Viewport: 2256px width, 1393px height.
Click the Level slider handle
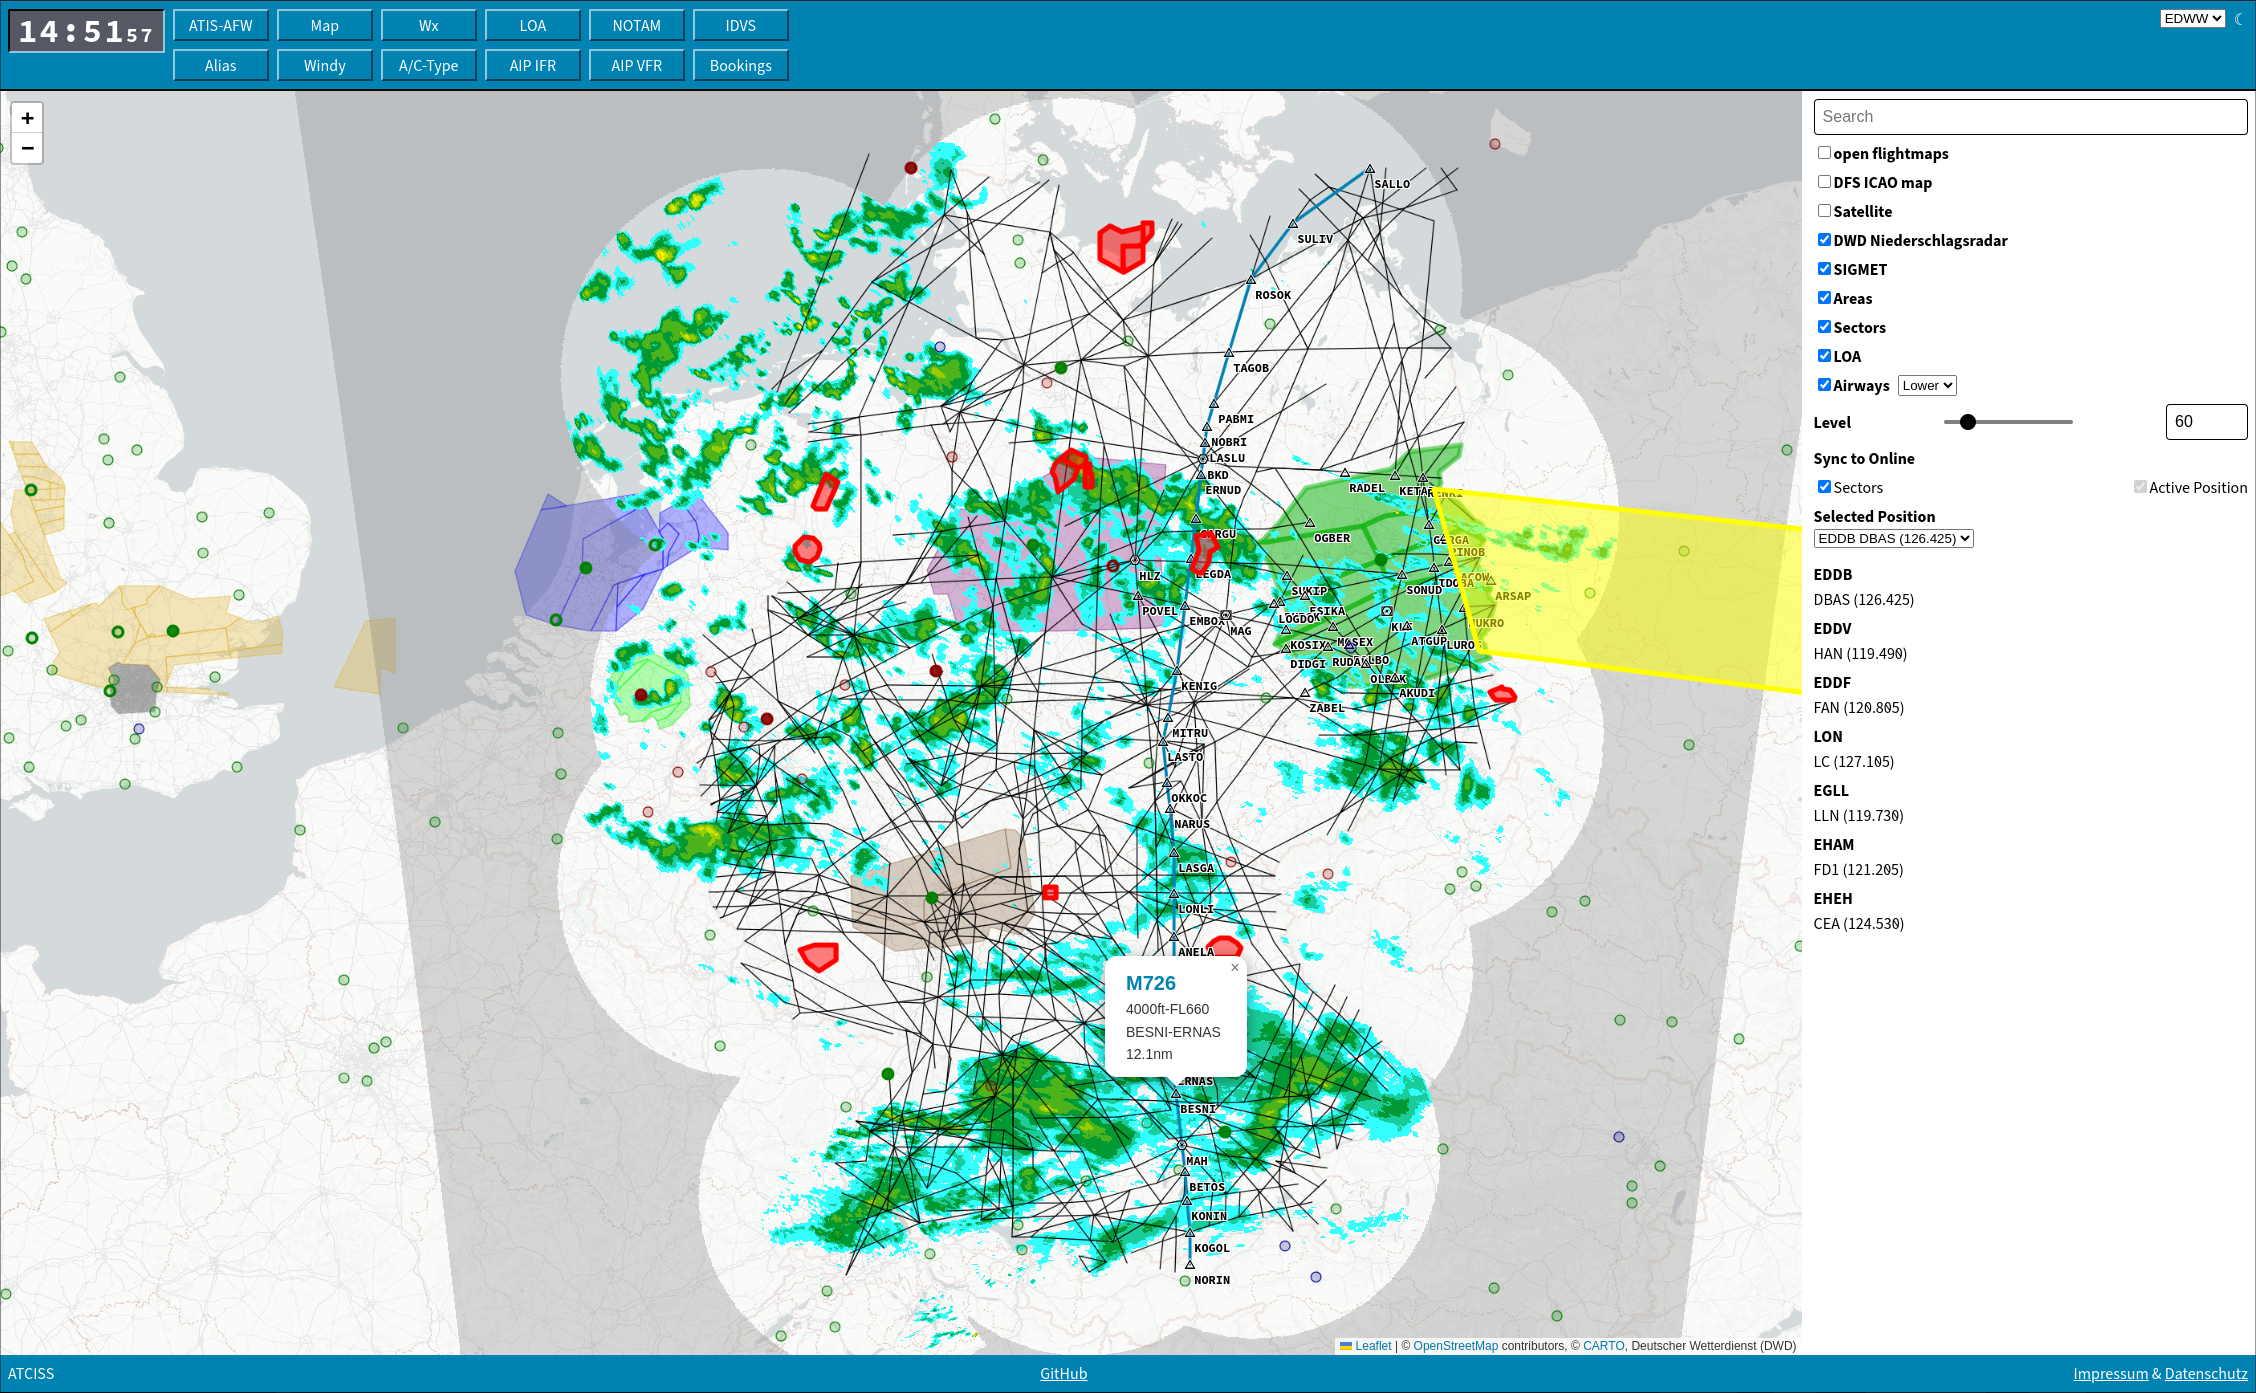(1967, 422)
